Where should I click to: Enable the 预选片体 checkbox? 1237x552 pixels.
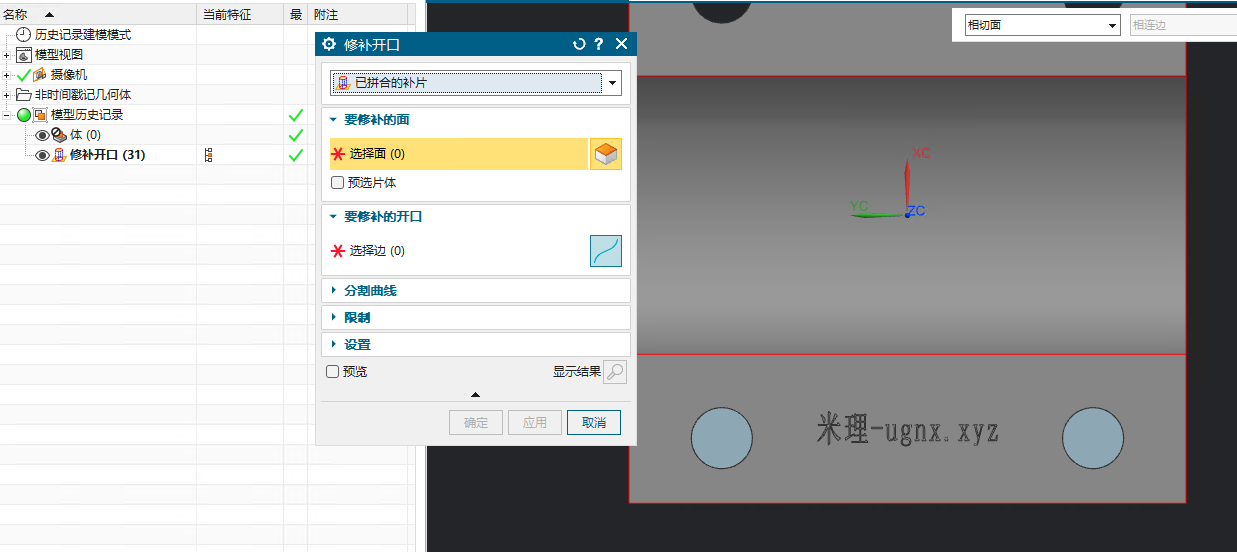tap(337, 183)
